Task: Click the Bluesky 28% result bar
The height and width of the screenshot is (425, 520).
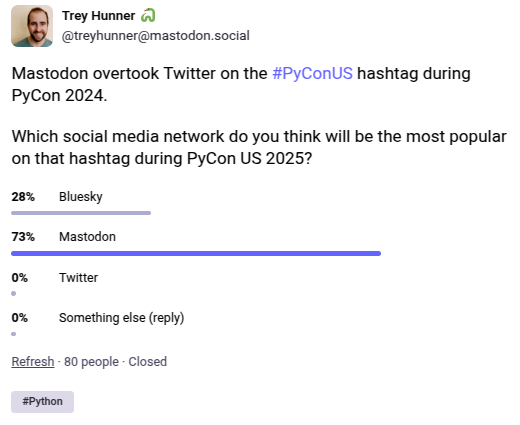Action: click(81, 213)
